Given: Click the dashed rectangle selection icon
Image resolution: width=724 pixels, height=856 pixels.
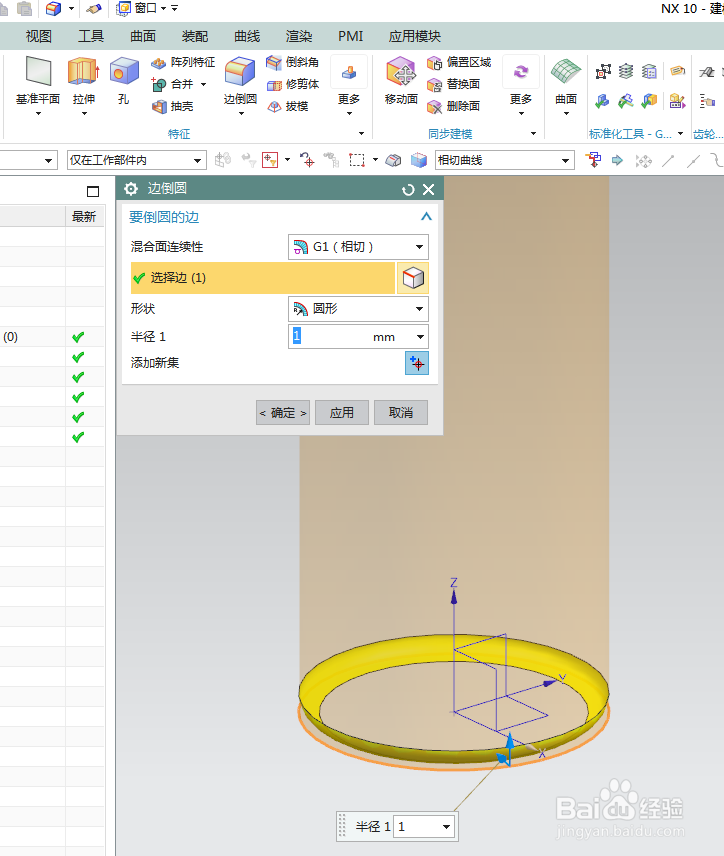Looking at the screenshot, I should pos(357,160).
